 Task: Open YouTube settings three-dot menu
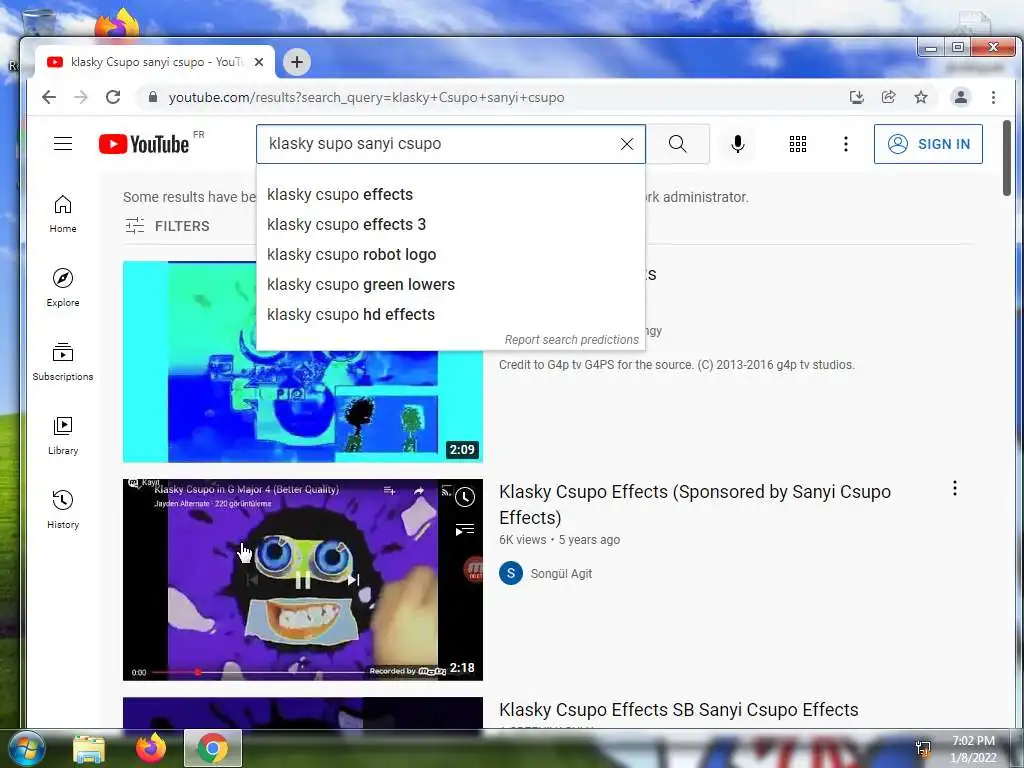(x=846, y=144)
